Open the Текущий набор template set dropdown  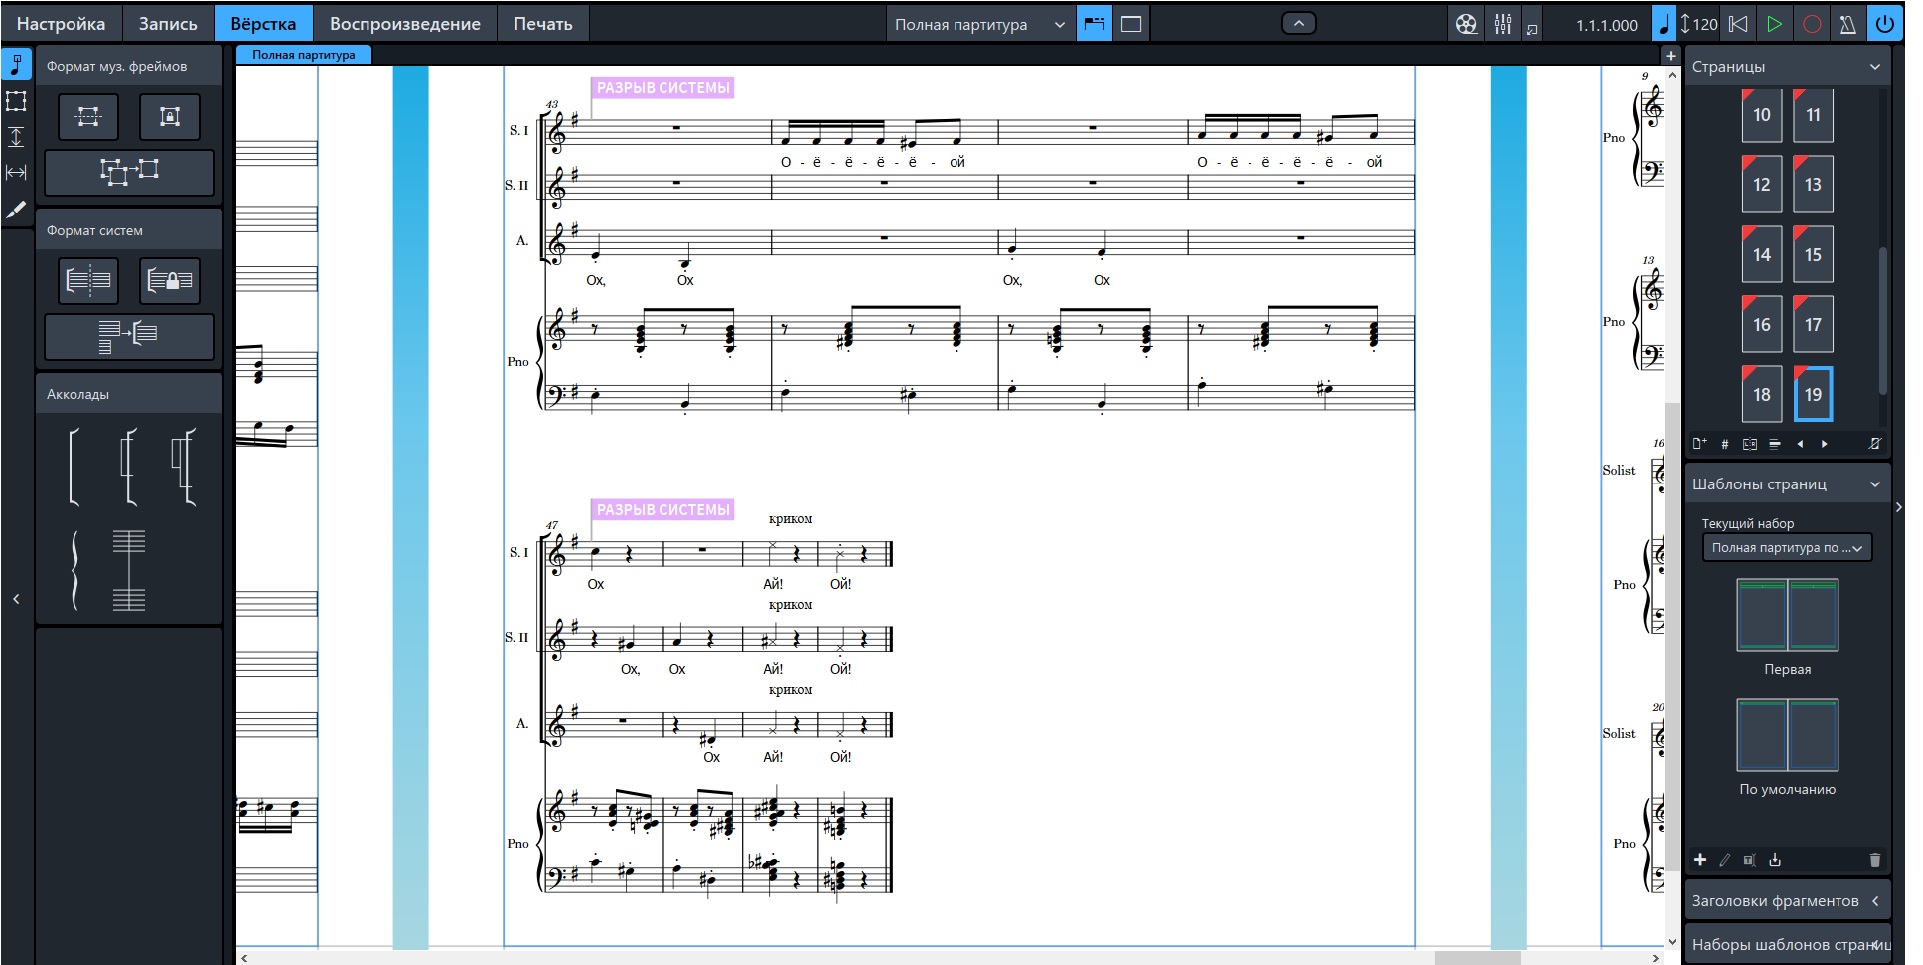[1787, 548]
